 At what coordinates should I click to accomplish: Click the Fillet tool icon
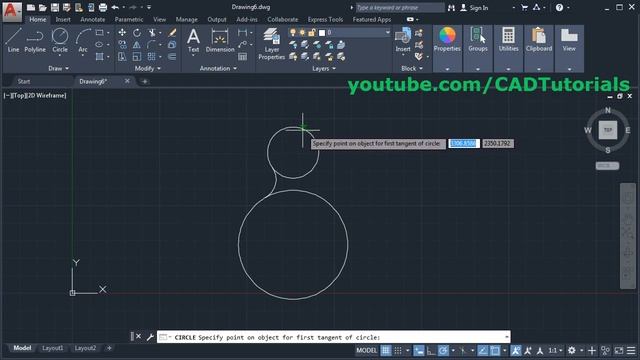pyautogui.click(x=152, y=44)
